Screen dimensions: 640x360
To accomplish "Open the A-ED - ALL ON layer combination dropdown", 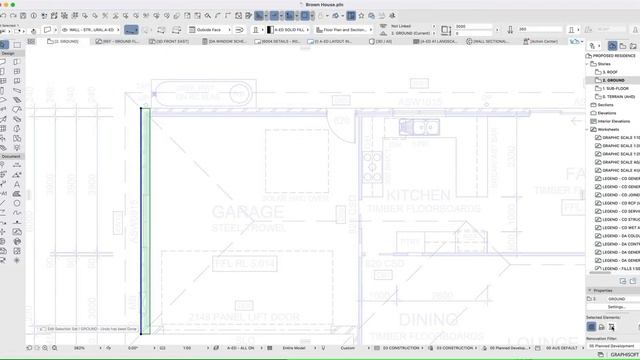I will [240, 348].
